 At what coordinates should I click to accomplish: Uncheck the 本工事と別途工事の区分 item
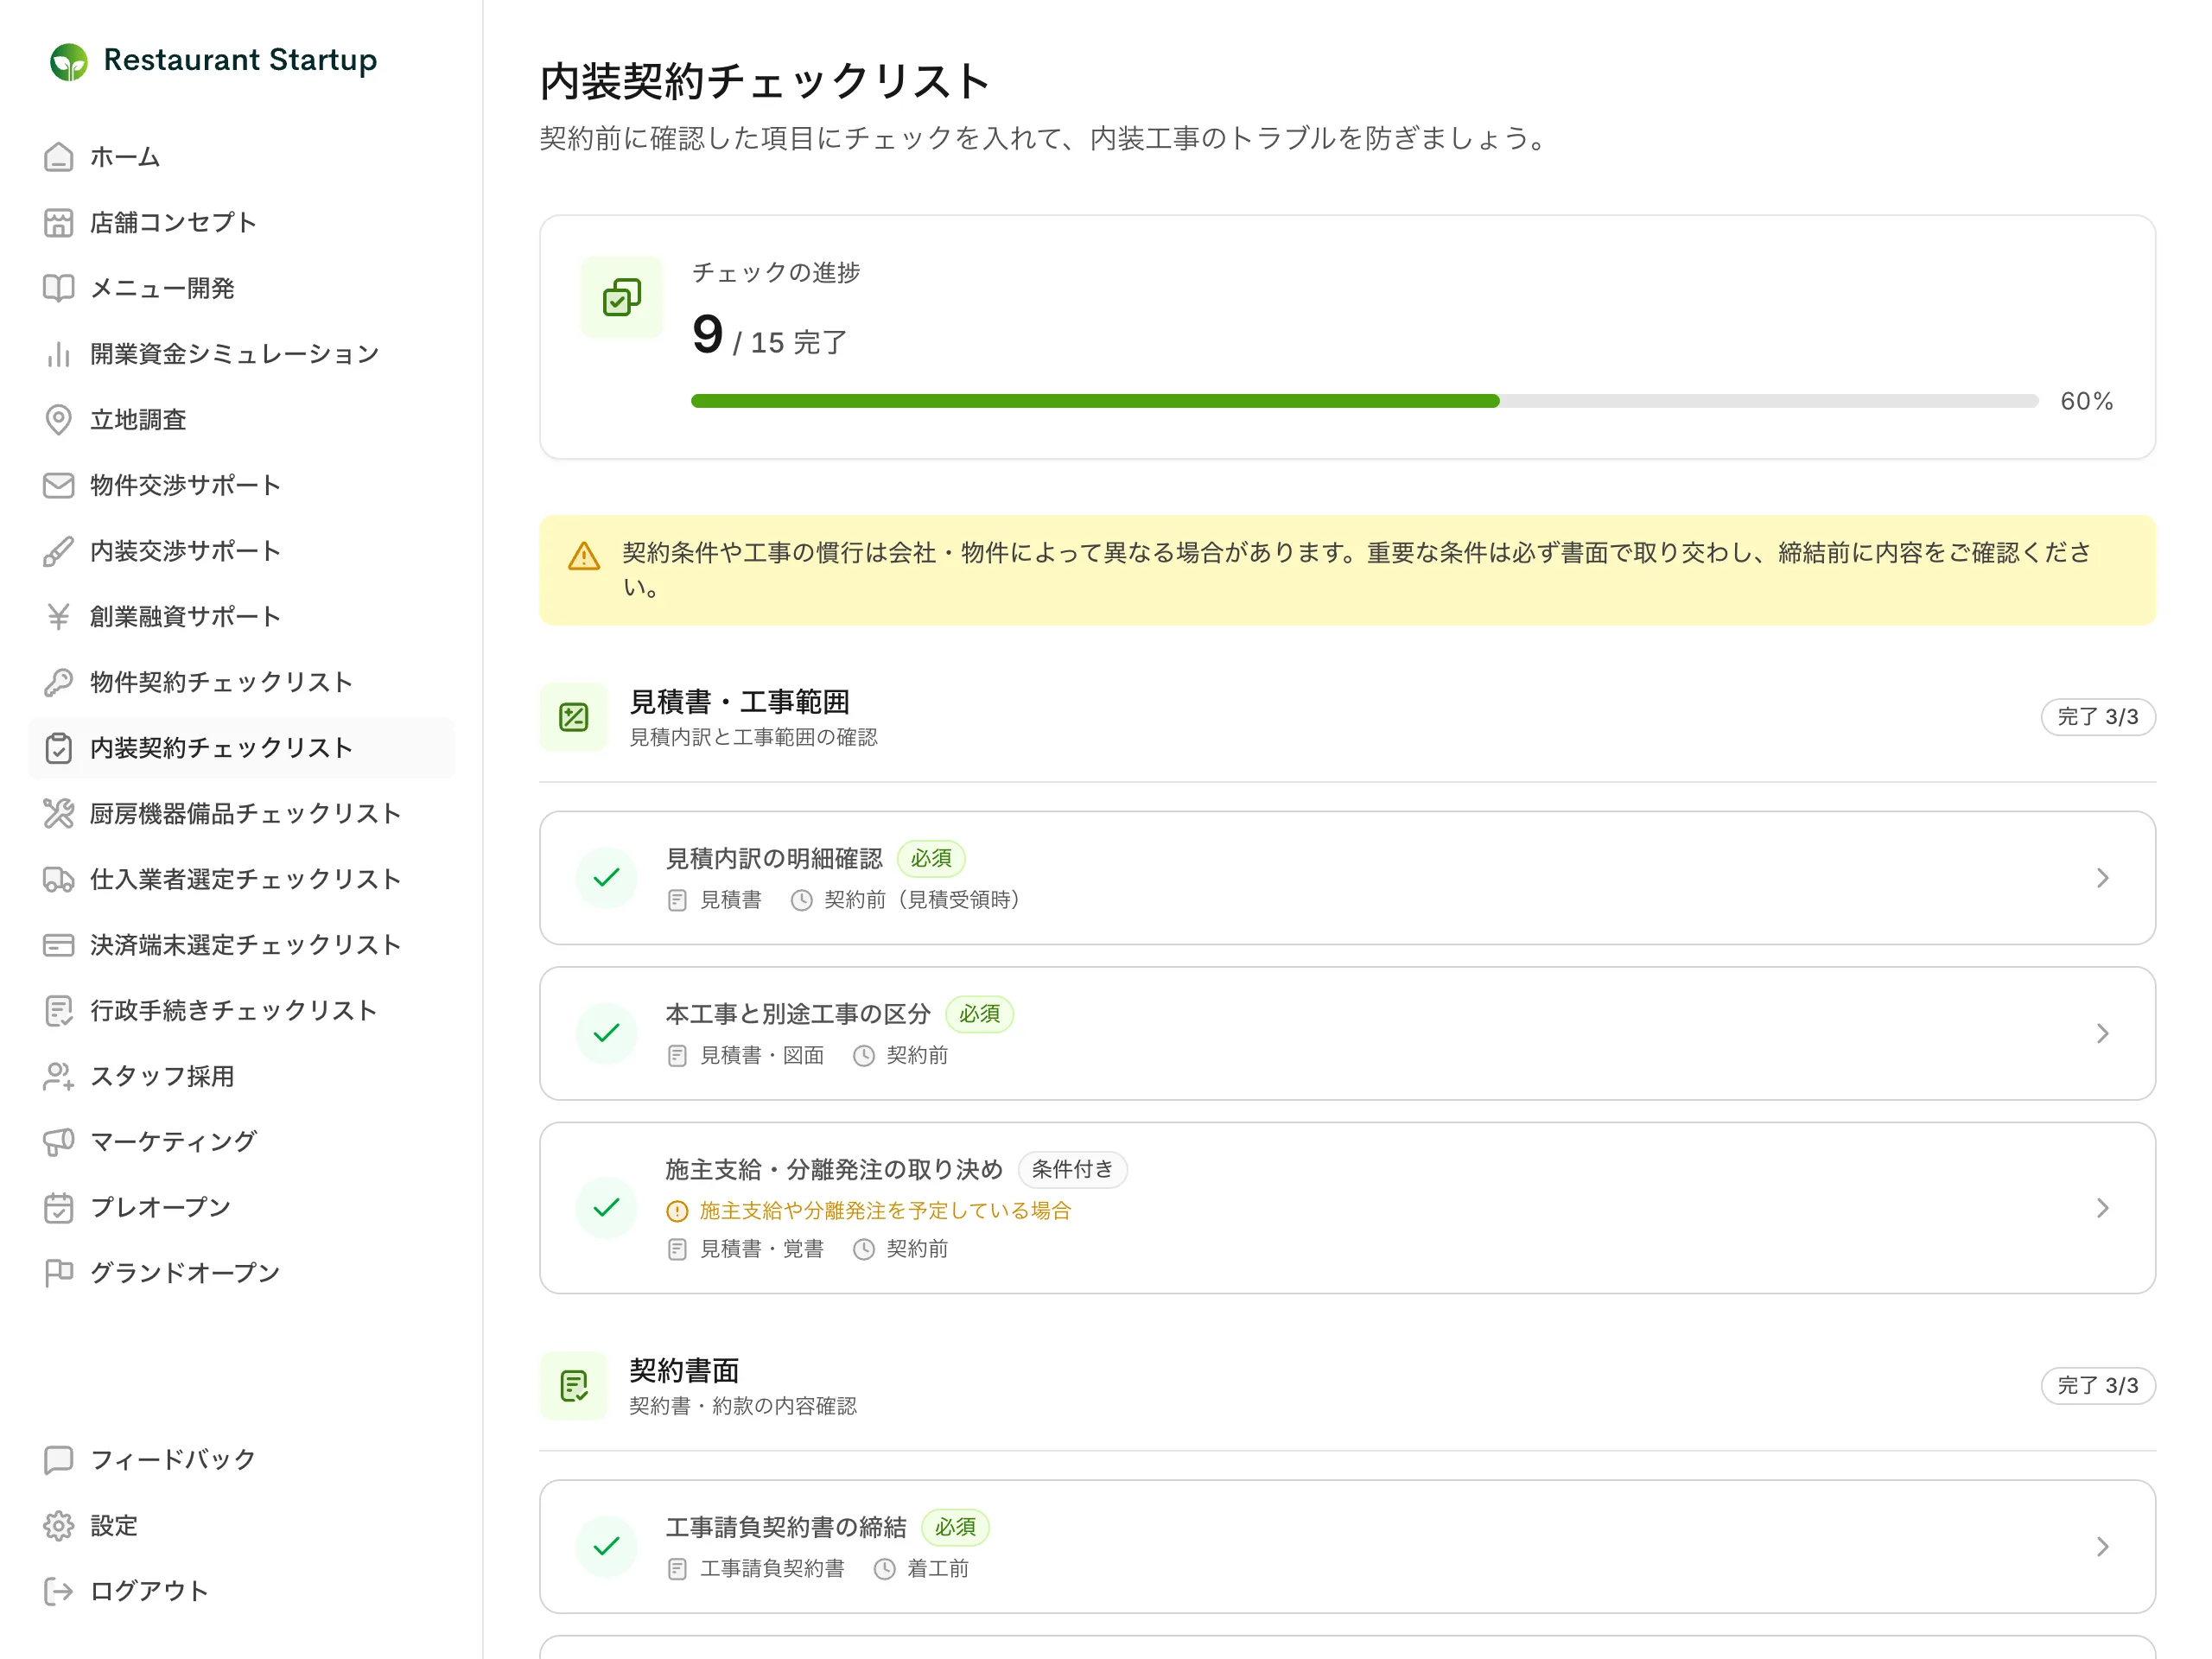click(607, 1033)
